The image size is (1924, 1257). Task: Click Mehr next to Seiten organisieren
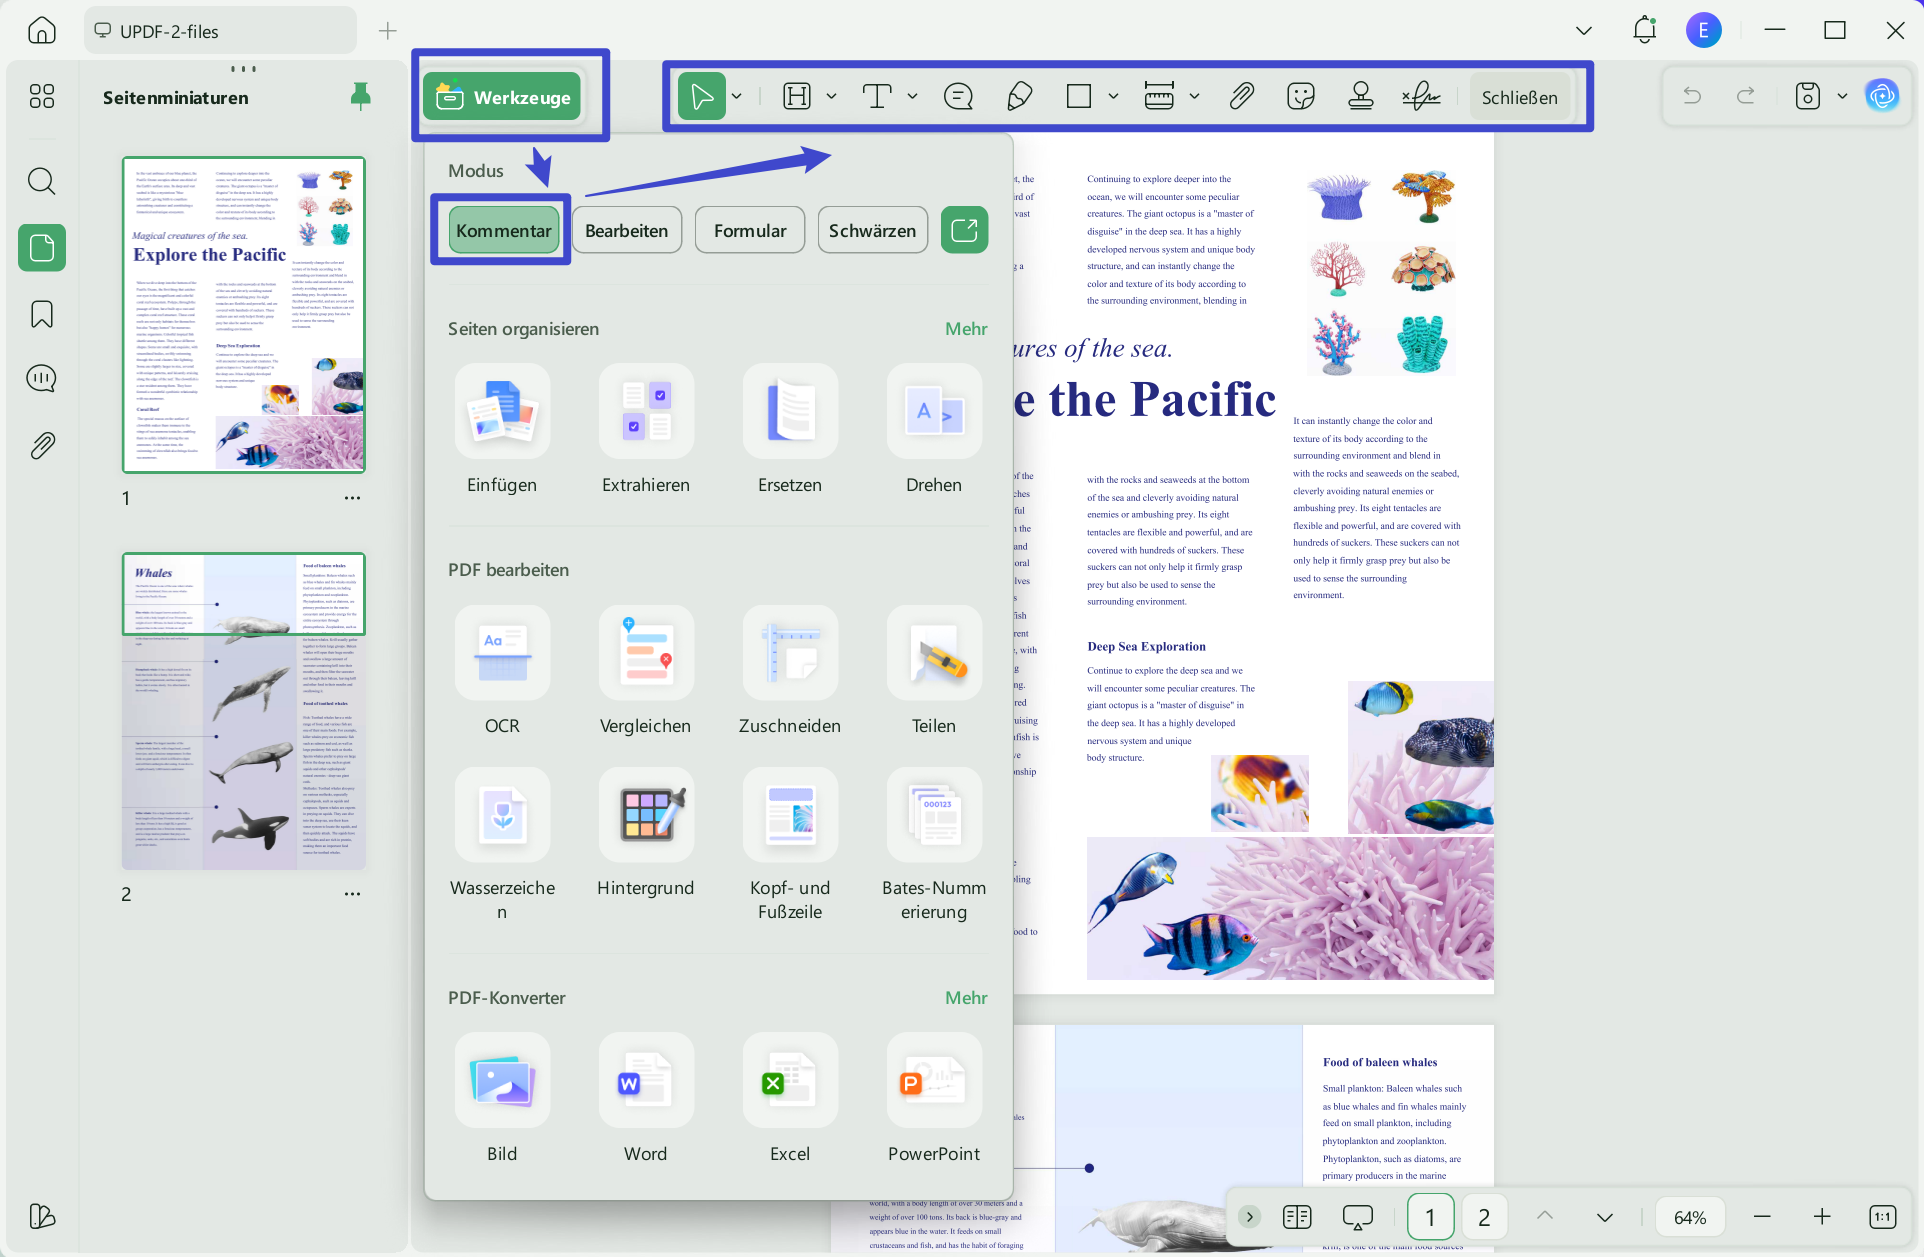pyautogui.click(x=966, y=329)
